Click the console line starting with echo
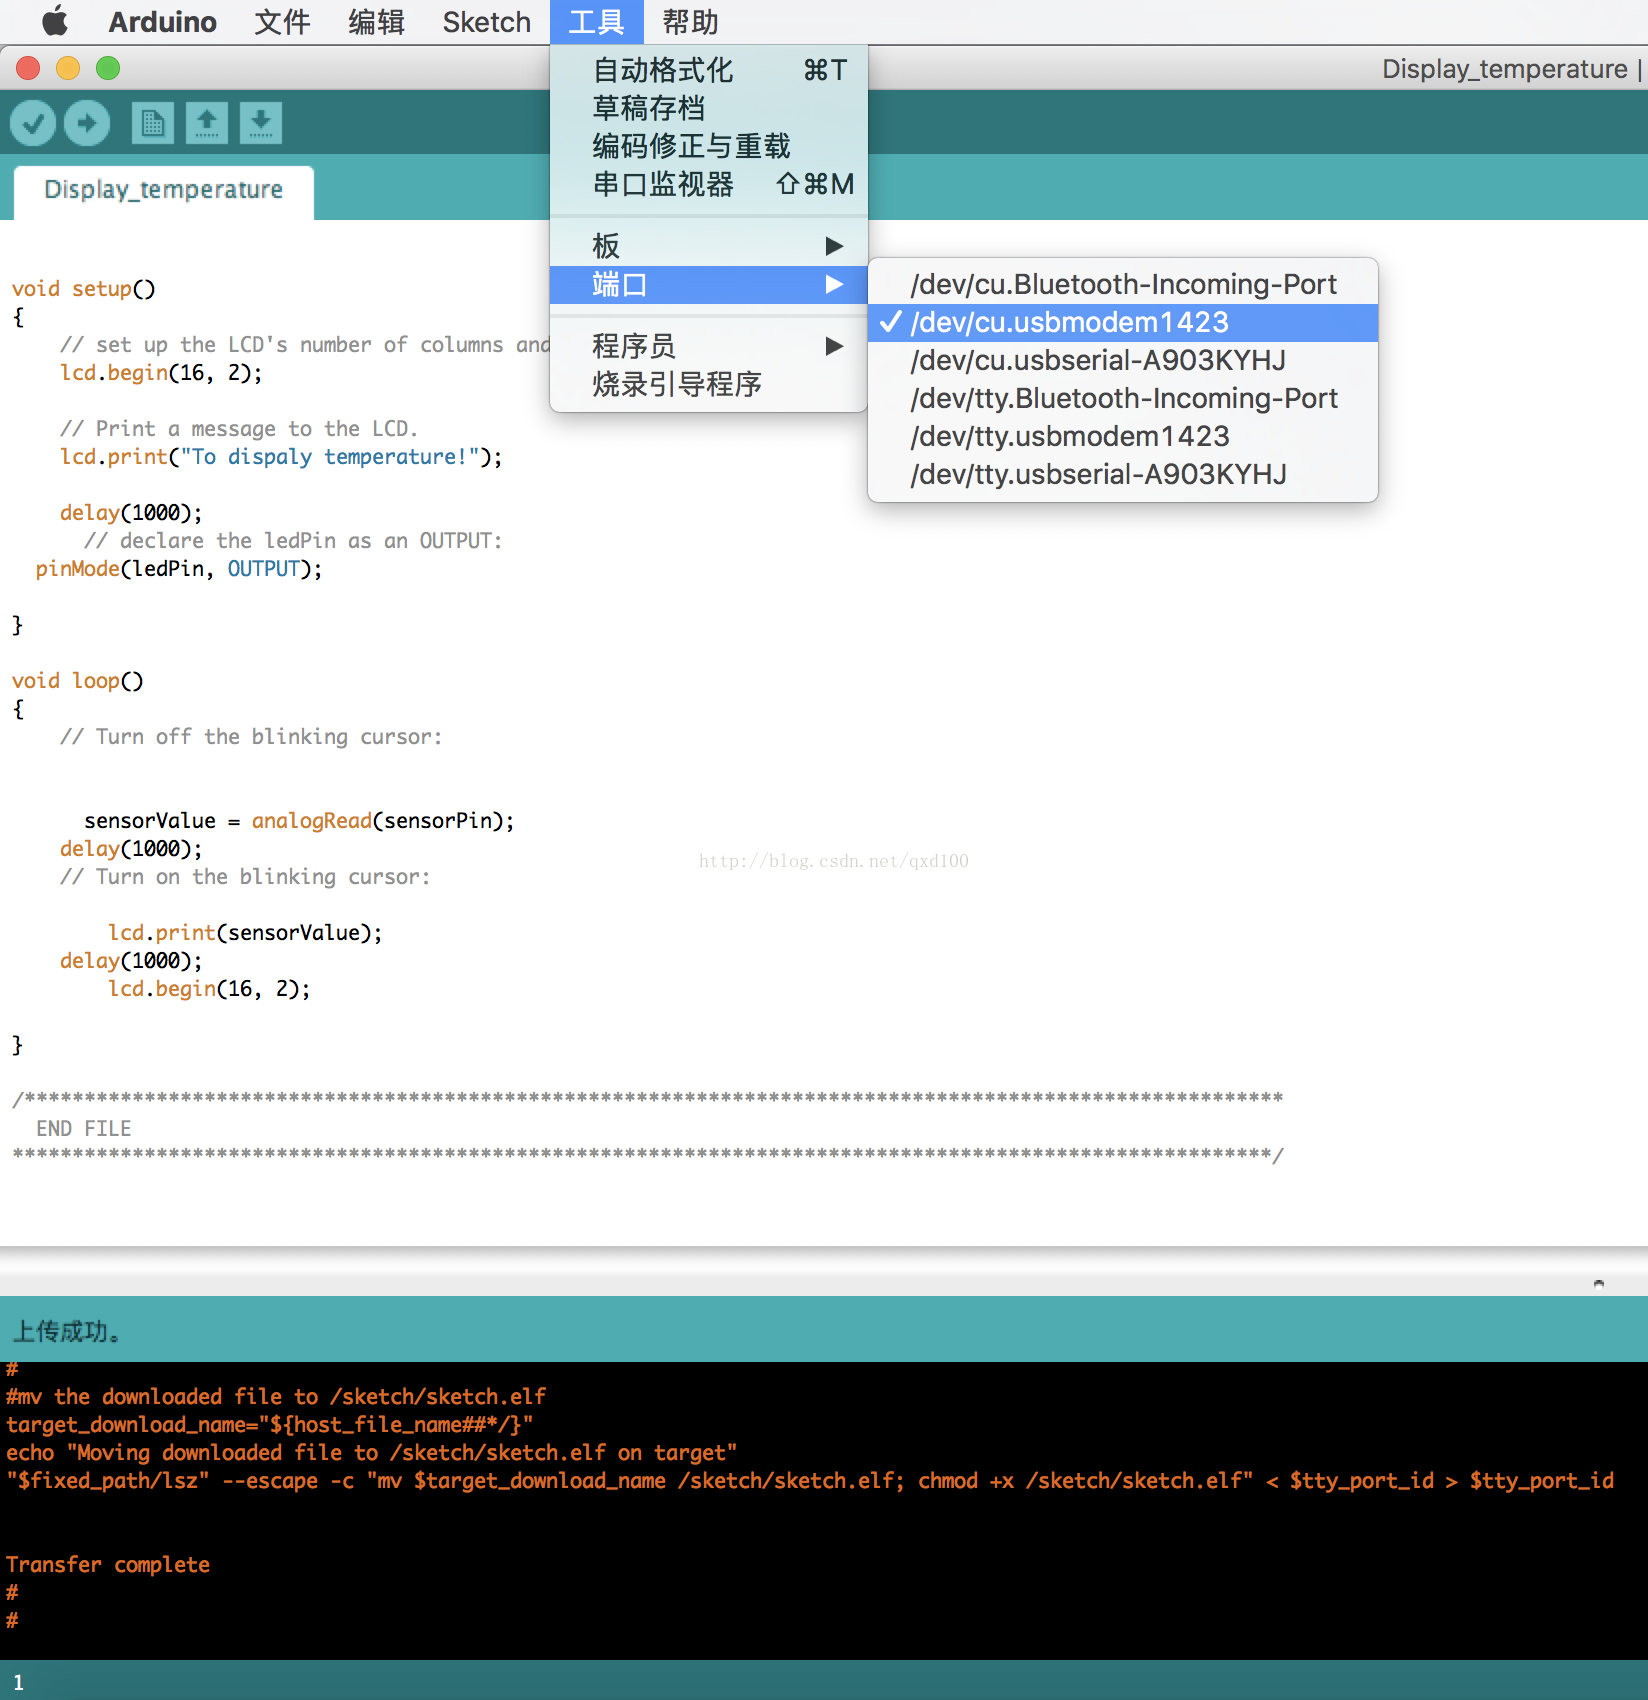Viewport: 1648px width, 1700px height. [372, 1453]
